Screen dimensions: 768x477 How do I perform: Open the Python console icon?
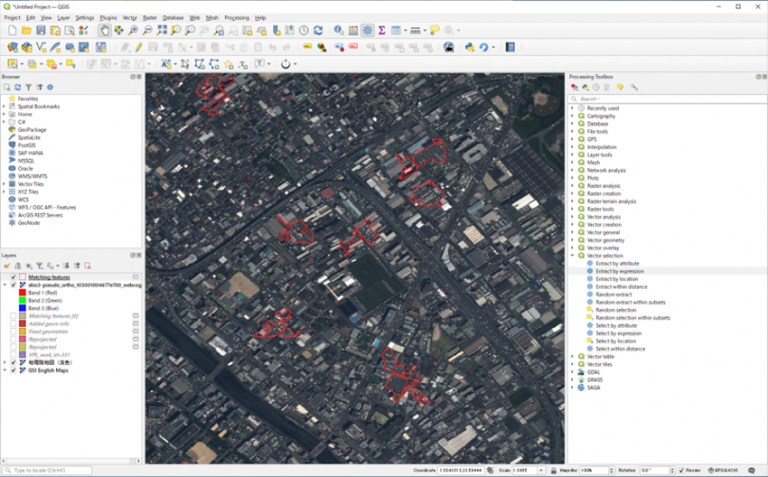pos(470,47)
